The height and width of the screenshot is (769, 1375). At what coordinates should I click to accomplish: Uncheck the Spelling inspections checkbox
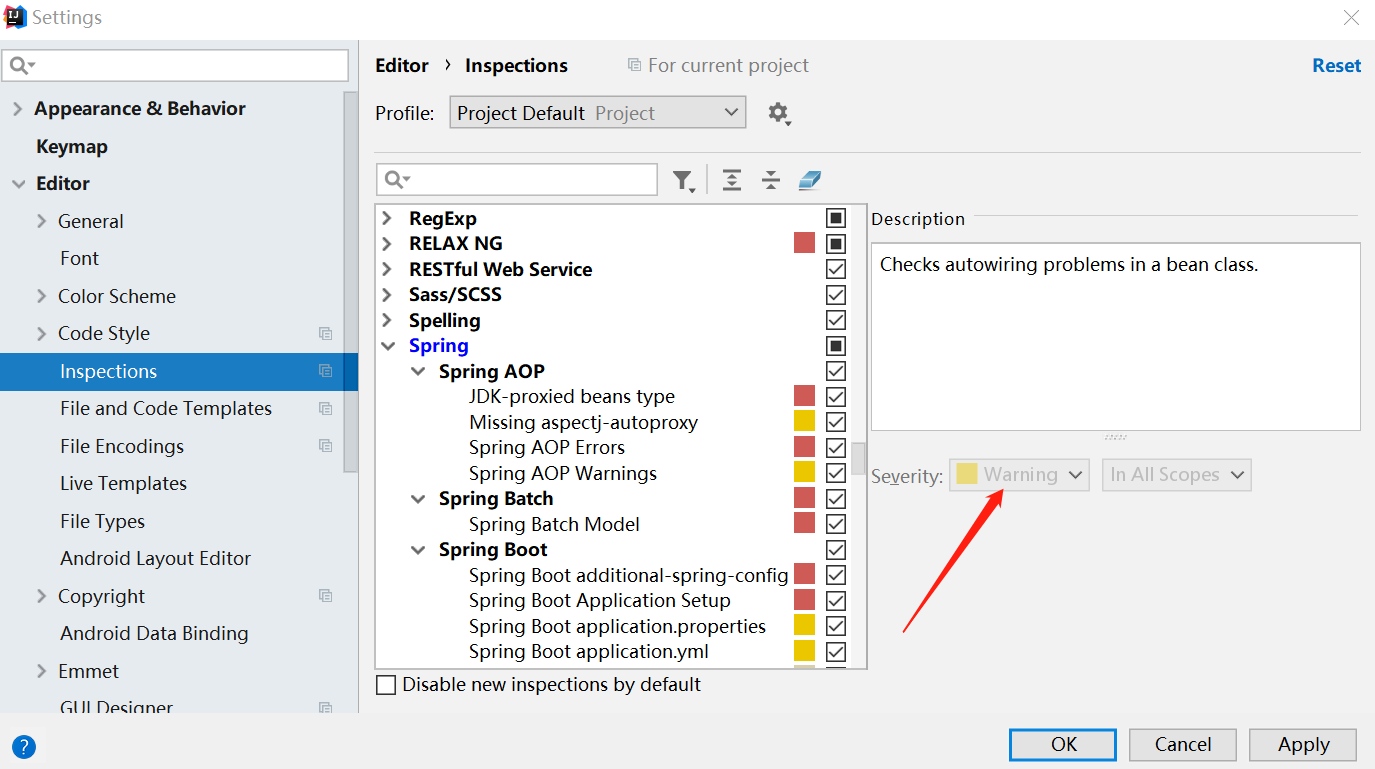click(x=836, y=320)
